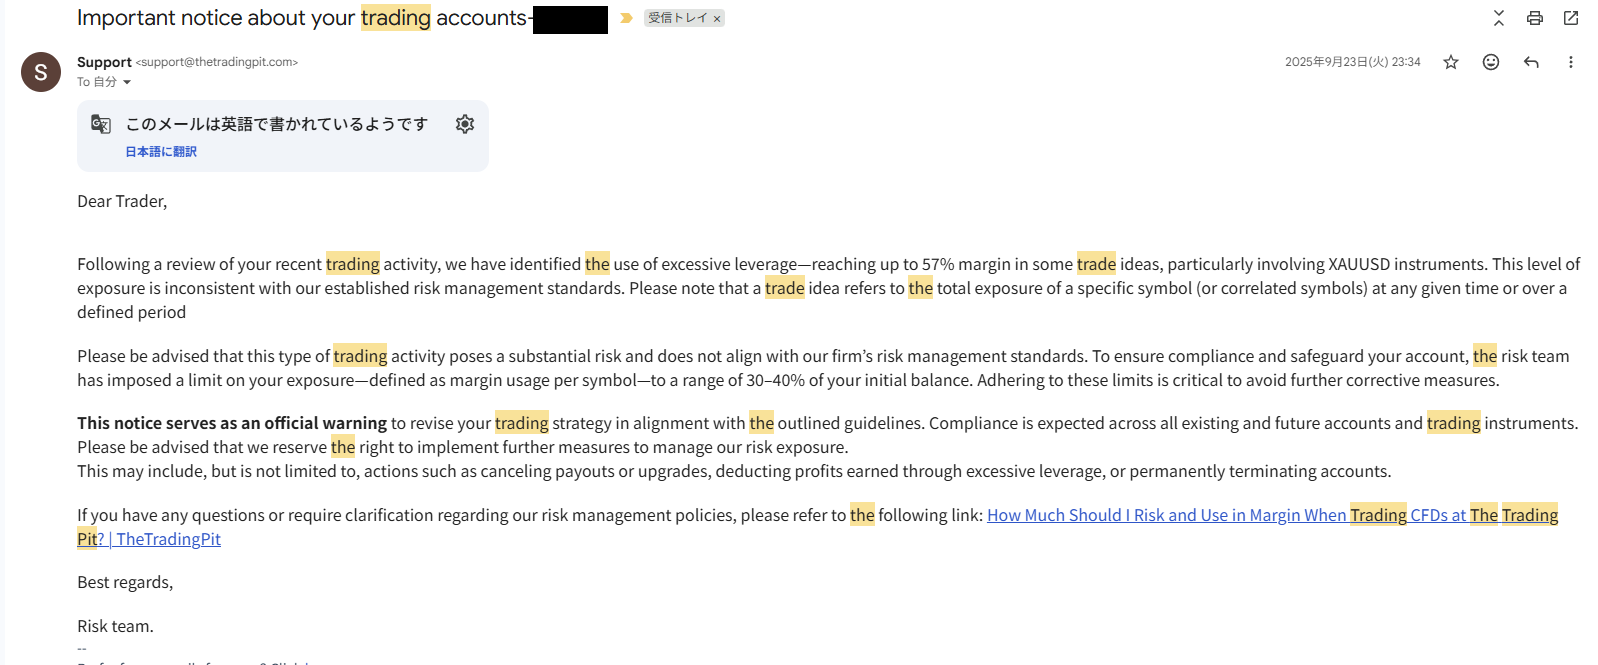Click the email subject line heading
The height and width of the screenshot is (665, 1598).
coord(300,18)
